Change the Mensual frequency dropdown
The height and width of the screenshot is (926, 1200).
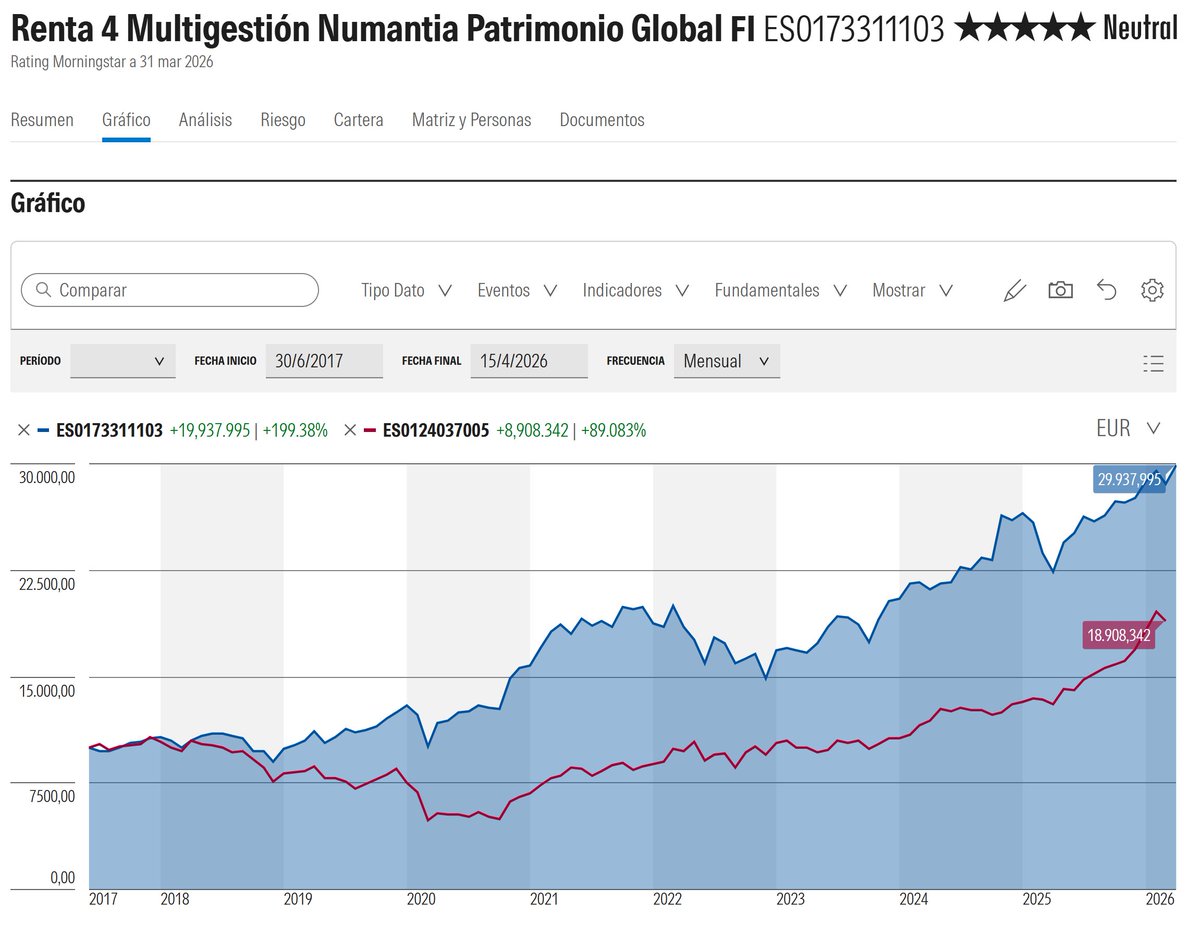point(727,361)
